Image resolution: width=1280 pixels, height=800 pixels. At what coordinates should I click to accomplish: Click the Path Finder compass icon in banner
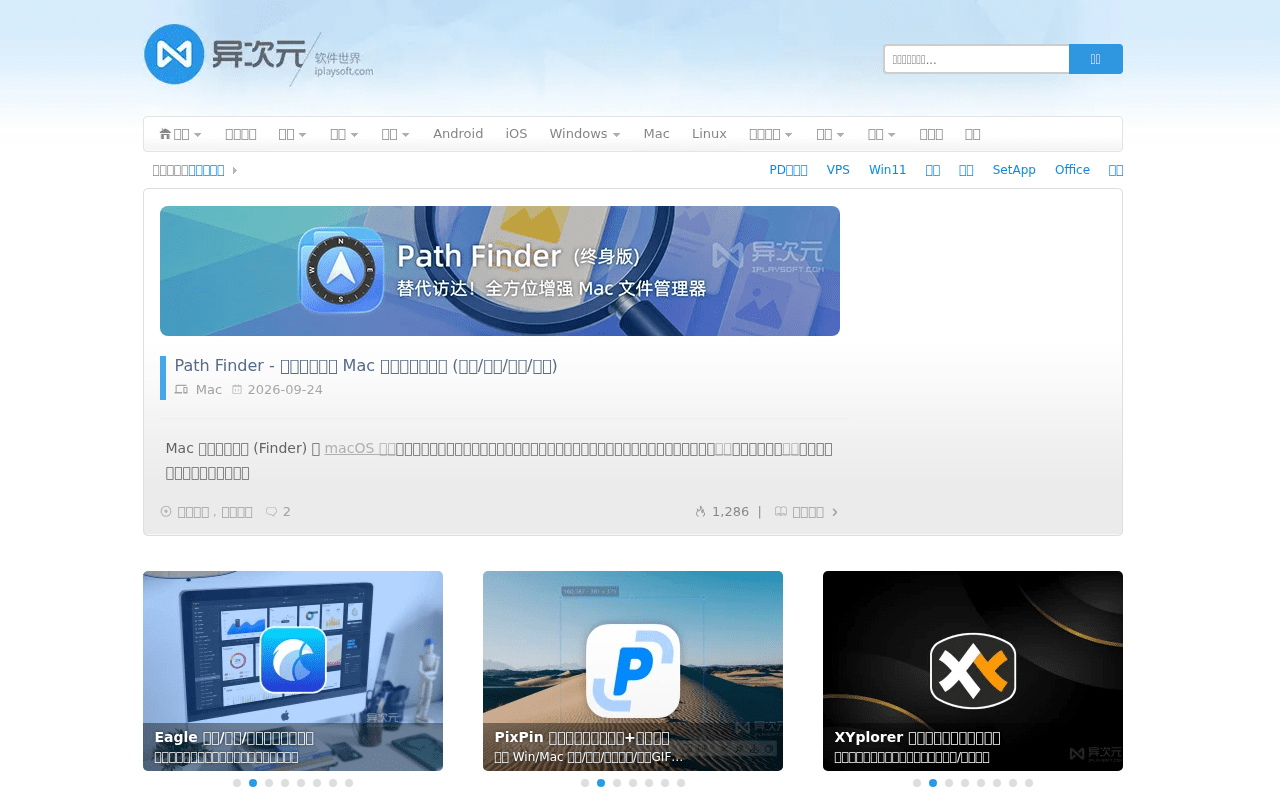tap(341, 270)
